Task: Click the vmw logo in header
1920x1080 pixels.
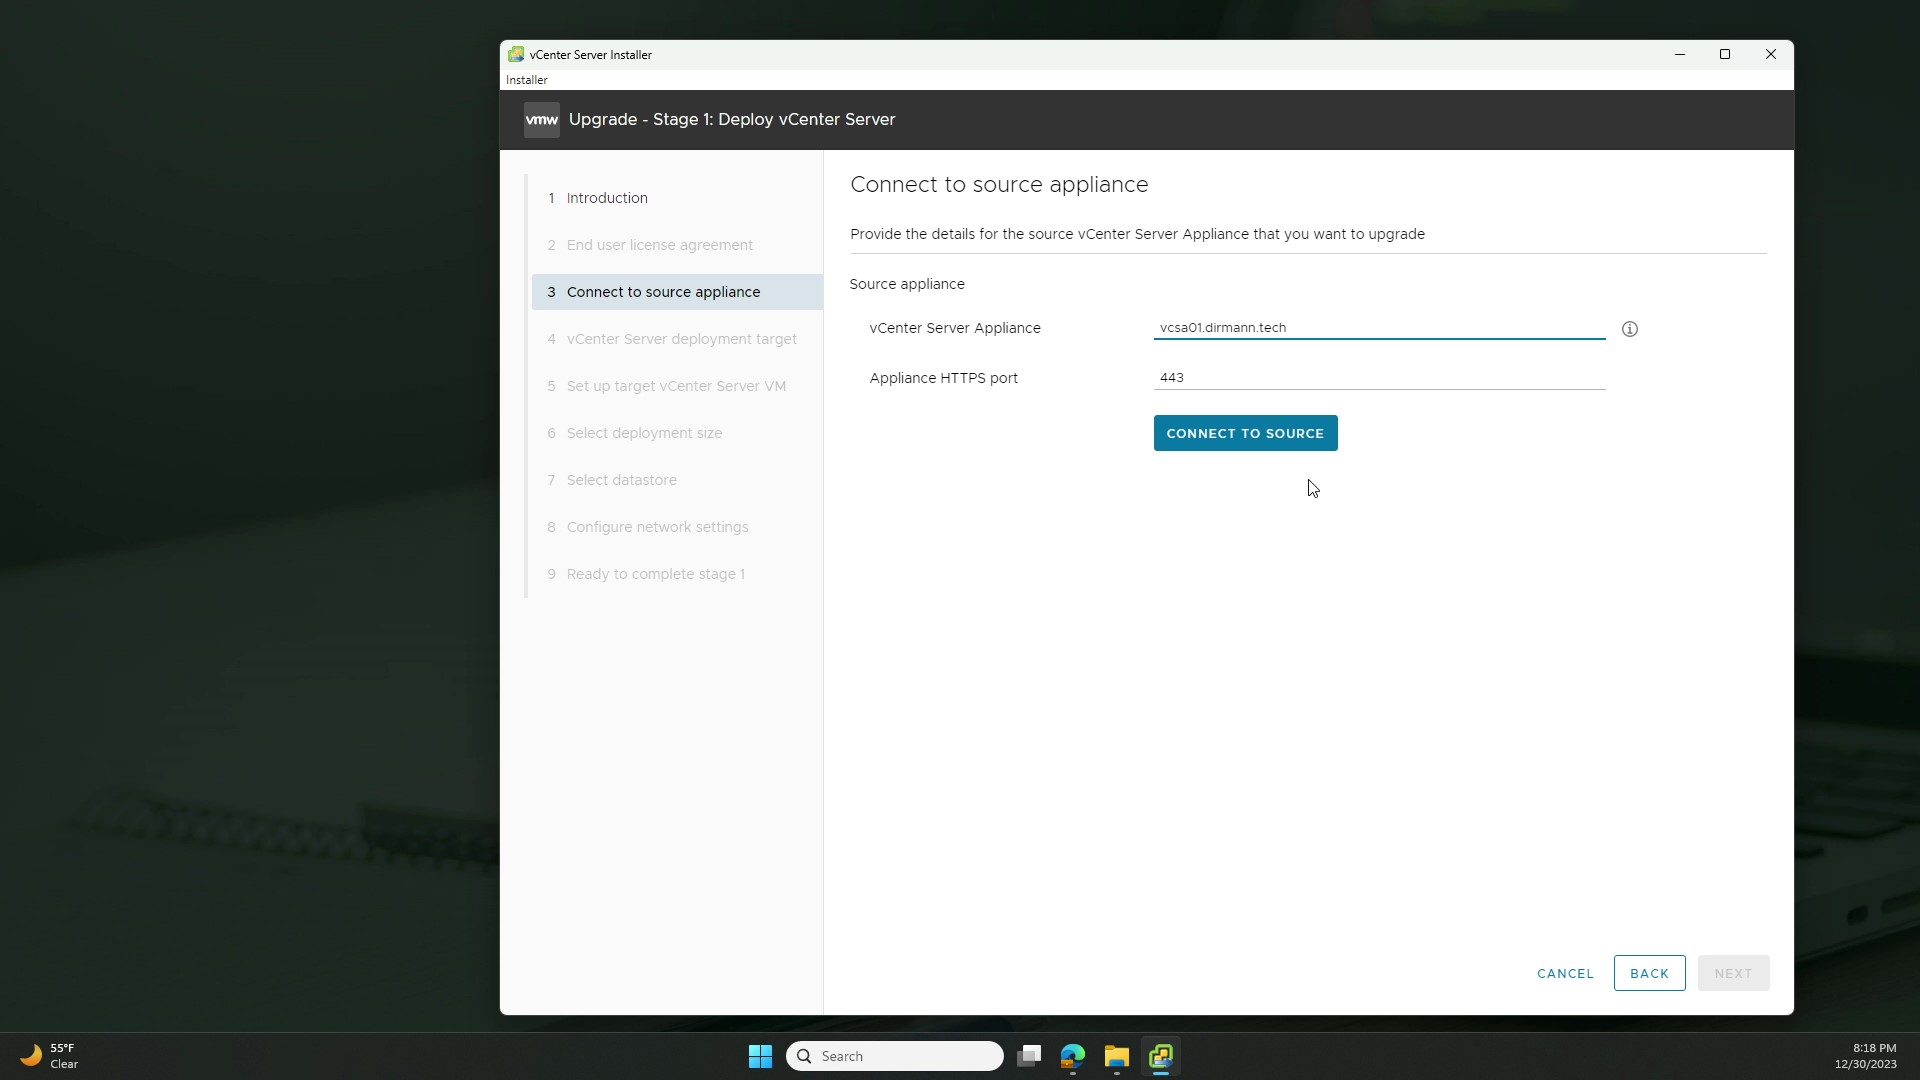Action: click(x=541, y=120)
